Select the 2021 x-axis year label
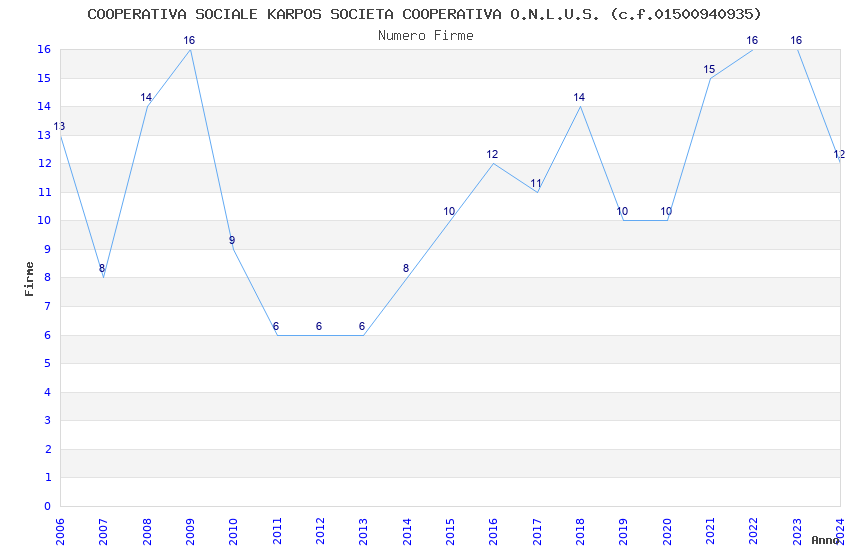 pos(710,532)
